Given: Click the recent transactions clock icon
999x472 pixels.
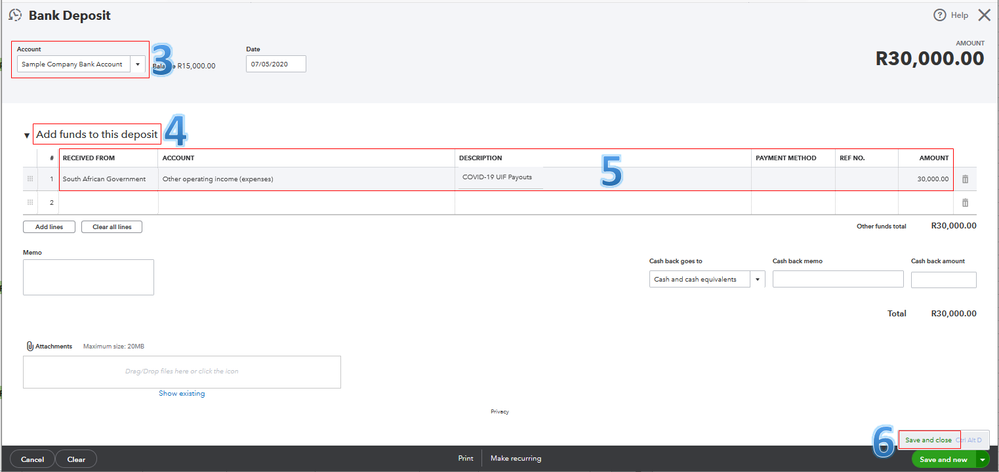Looking at the screenshot, I should click(x=15, y=16).
